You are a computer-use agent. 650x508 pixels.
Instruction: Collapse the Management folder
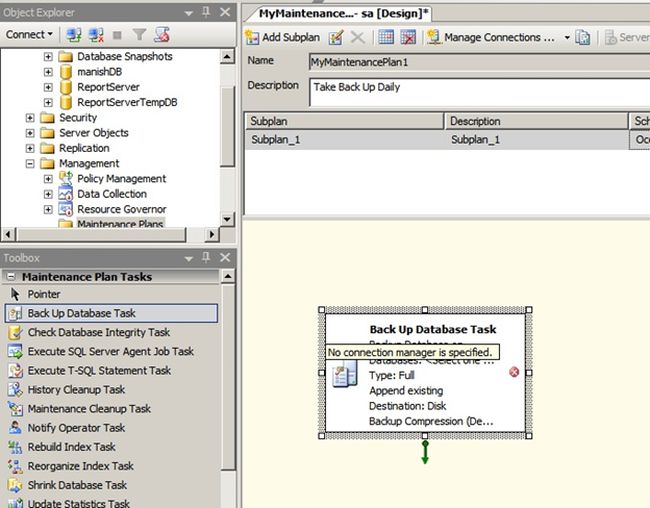point(30,164)
